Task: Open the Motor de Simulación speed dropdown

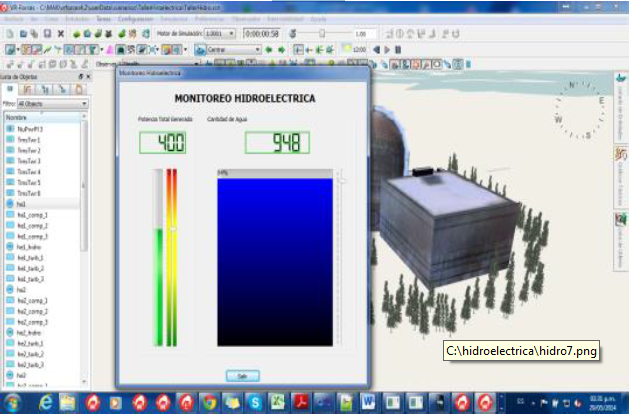Action: coord(219,33)
